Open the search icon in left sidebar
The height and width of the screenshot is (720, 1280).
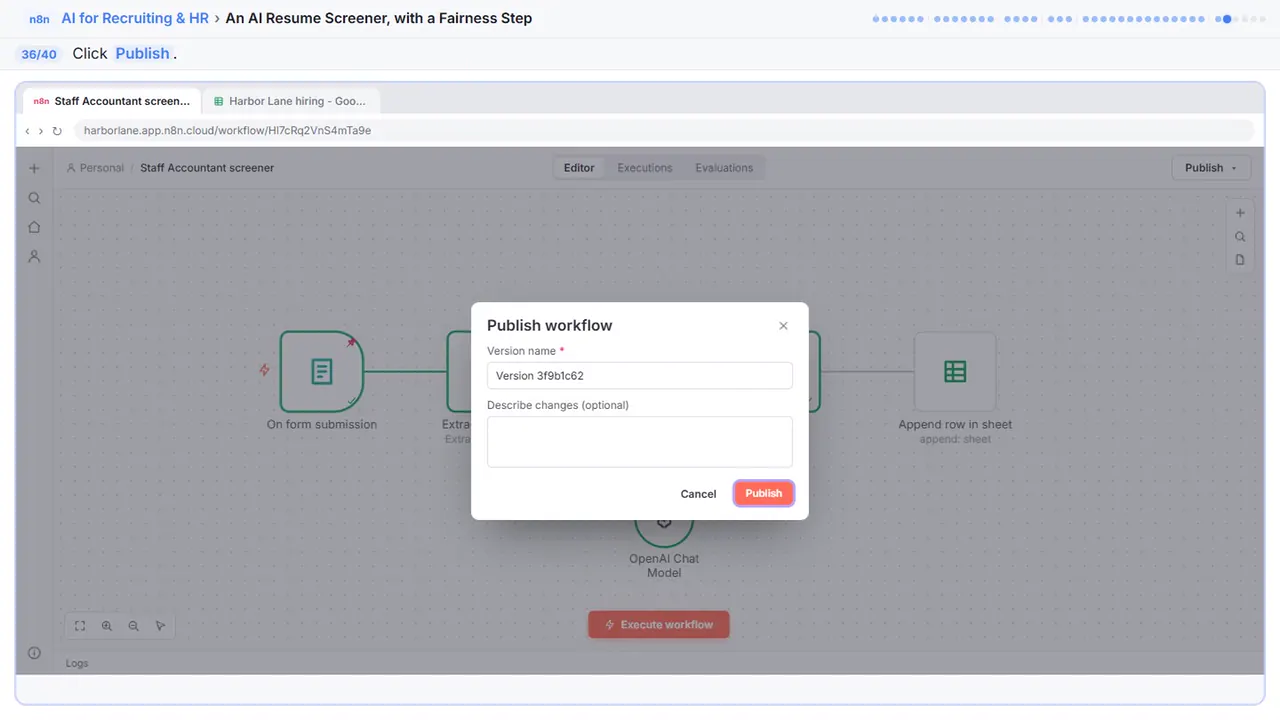click(x=34, y=198)
